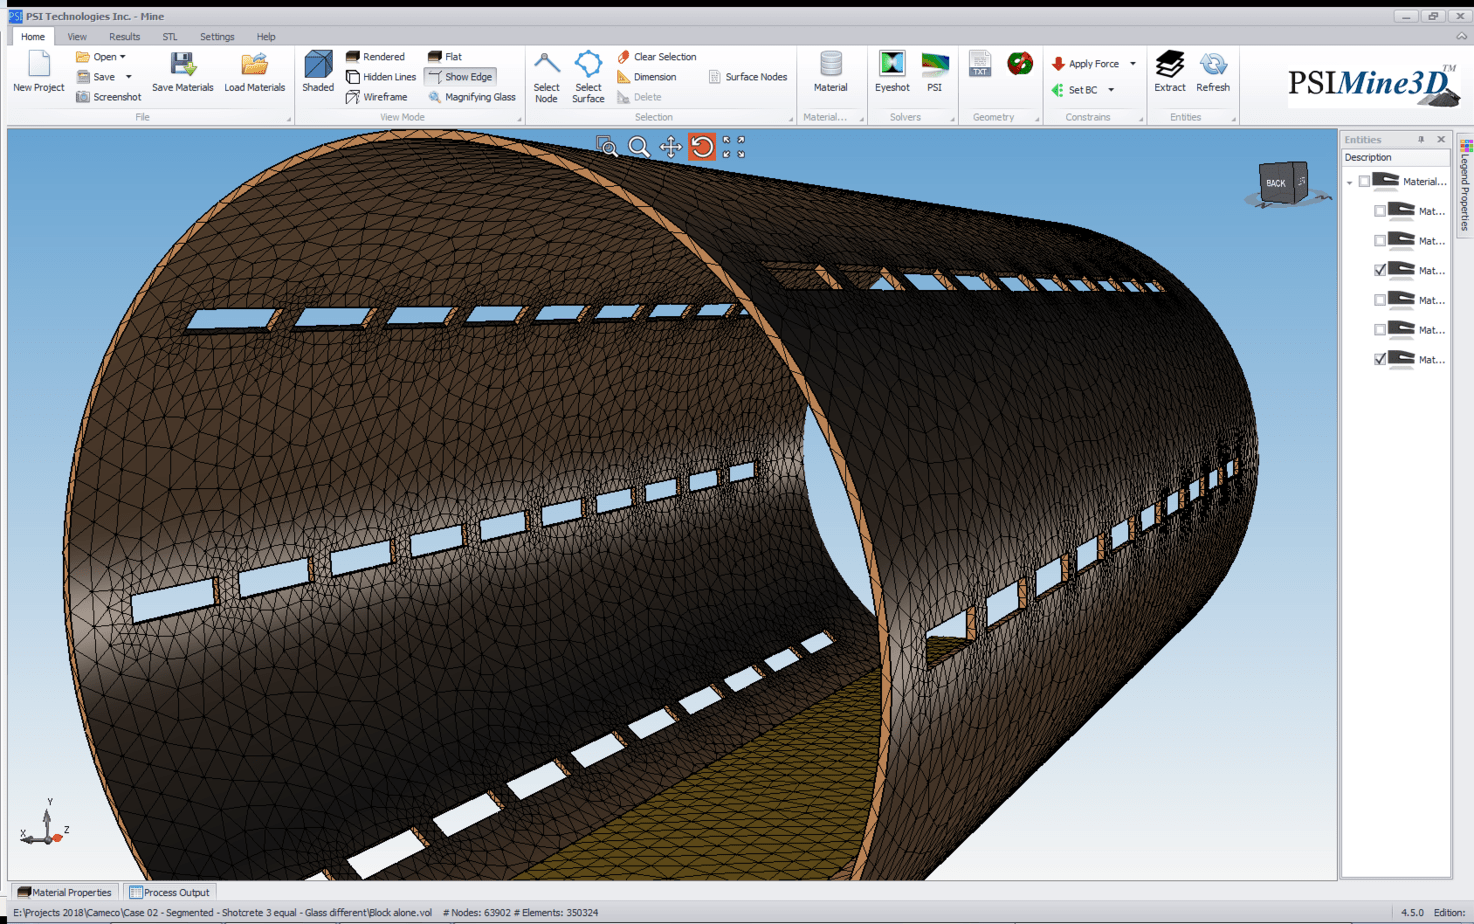This screenshot has width=1474, height=924.
Task: Activate the Select Node tool
Action: click(x=546, y=77)
